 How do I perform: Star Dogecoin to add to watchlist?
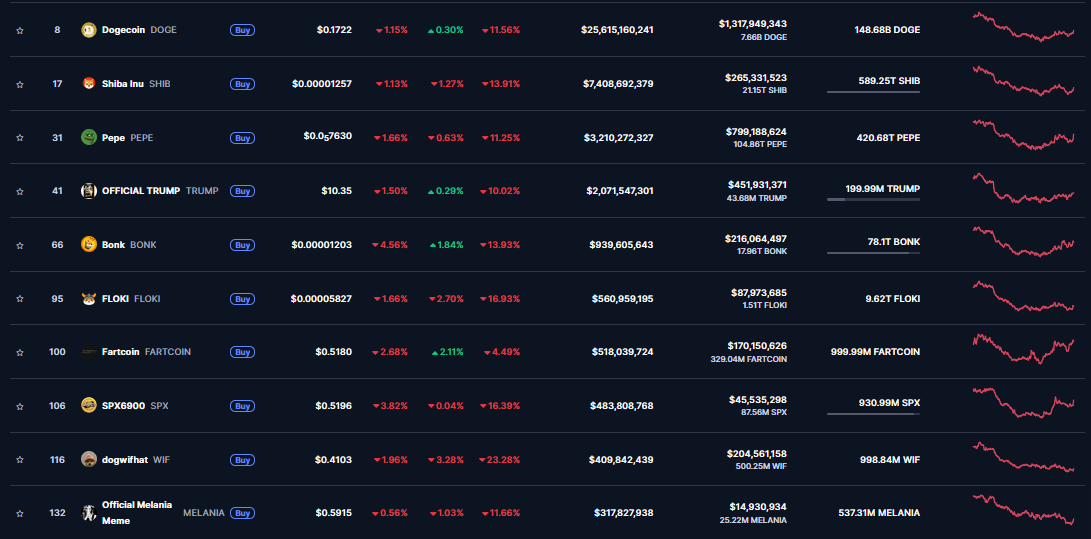[x=19, y=30]
